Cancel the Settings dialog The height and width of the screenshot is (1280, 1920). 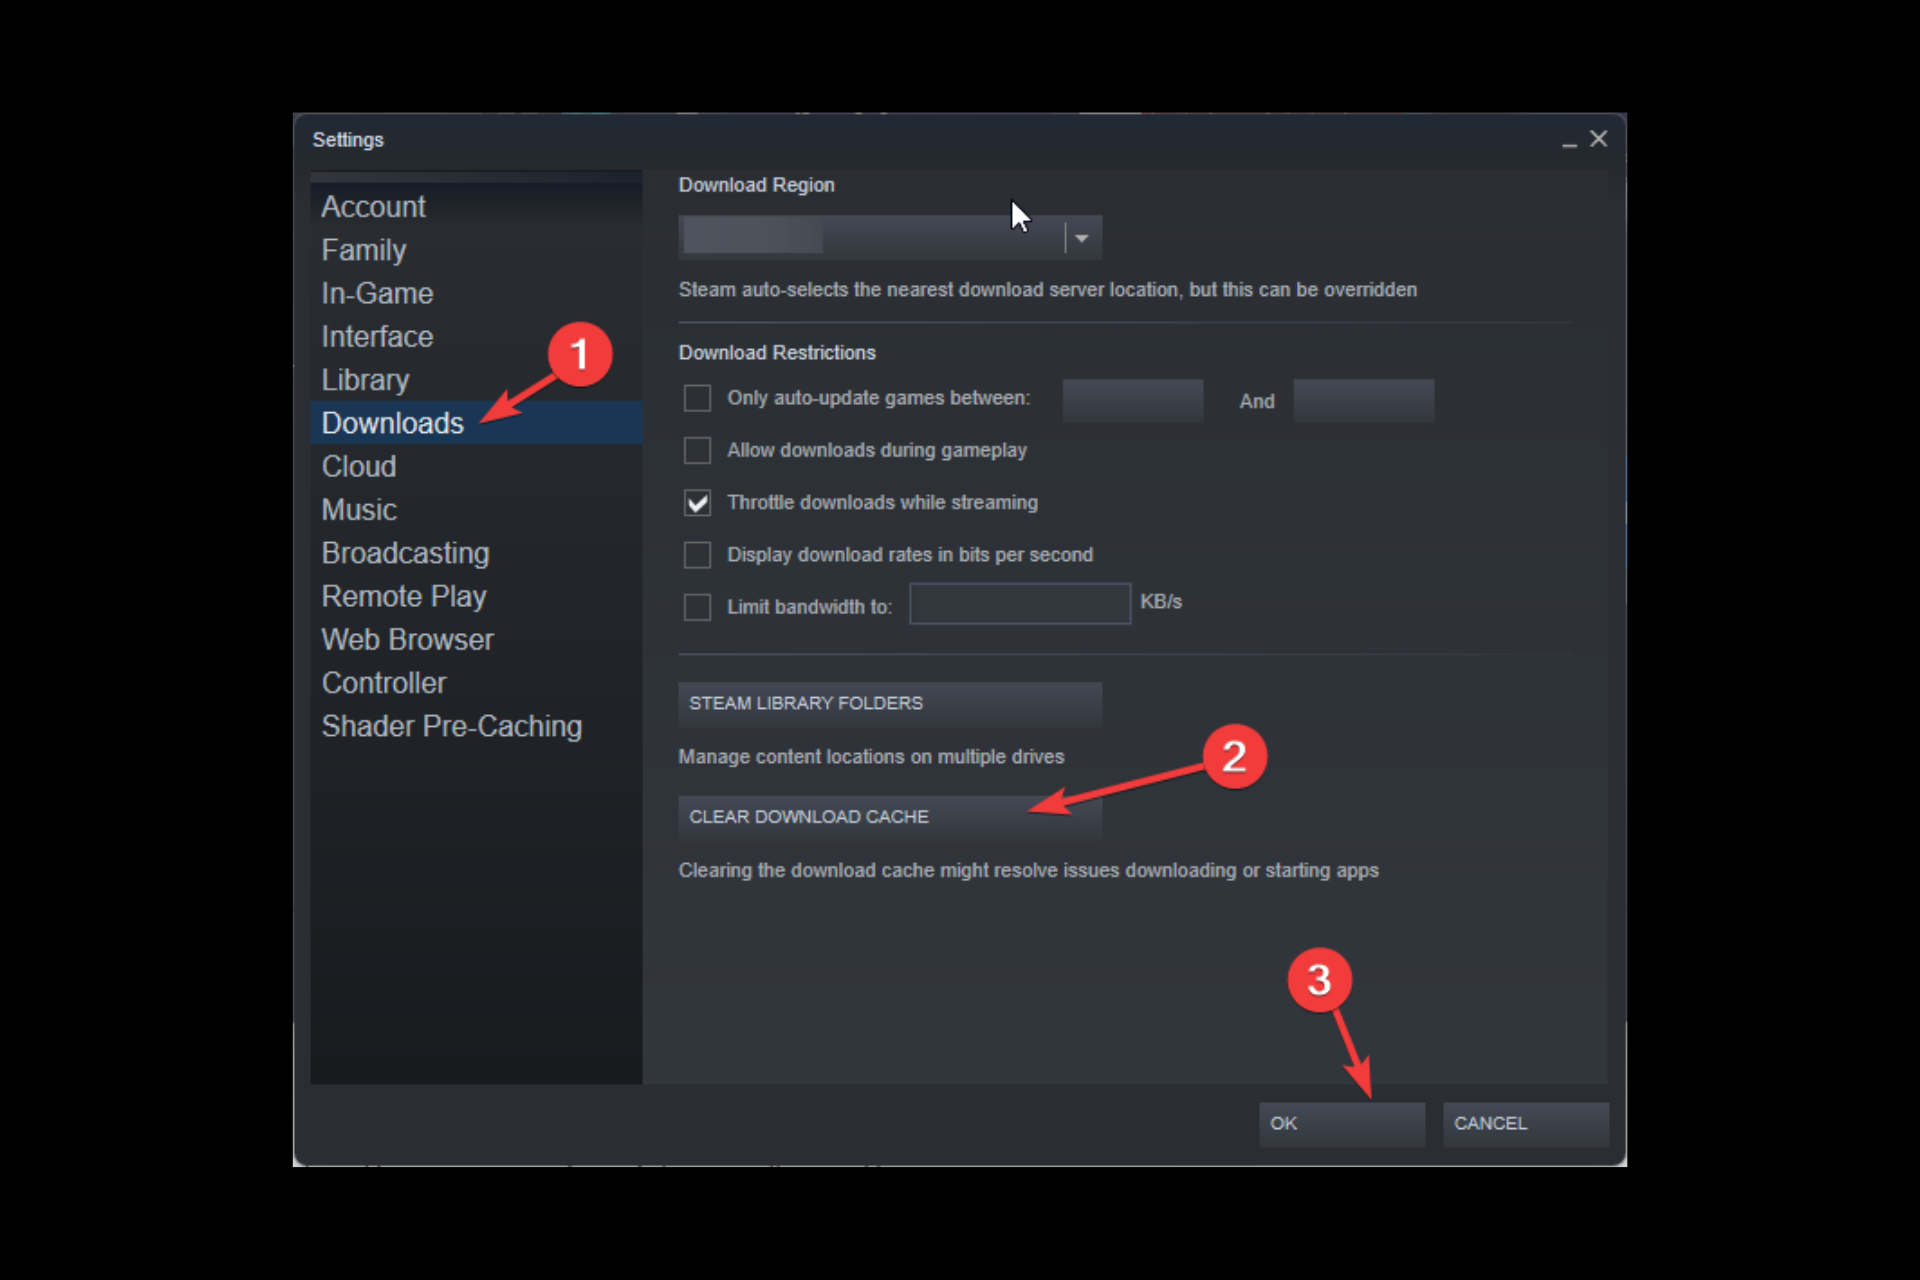(1526, 1123)
